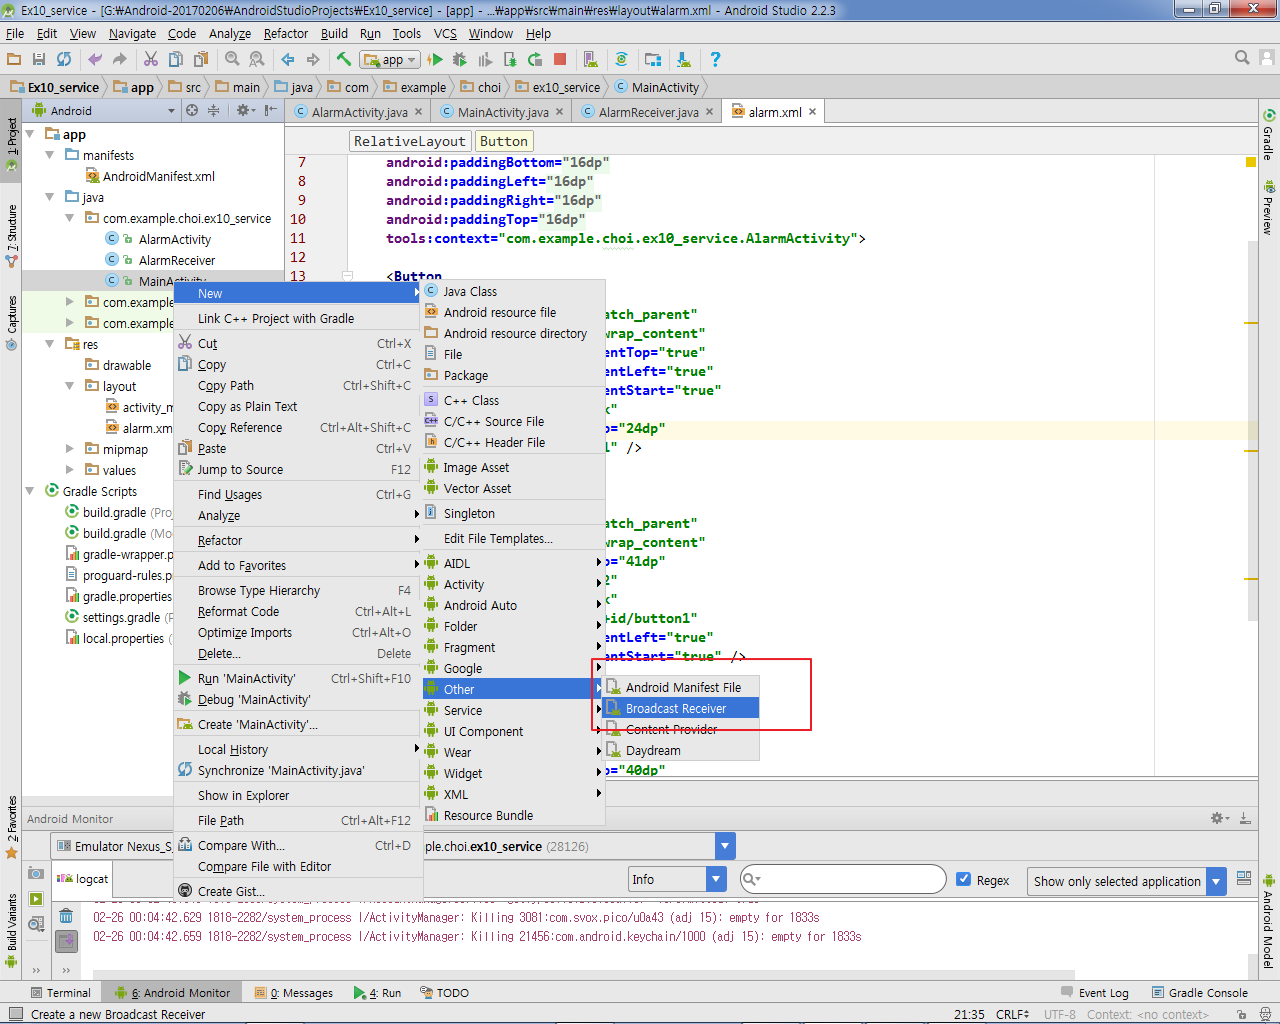Expand the mipmap folder
The height and width of the screenshot is (1024, 1280).
[x=69, y=449]
